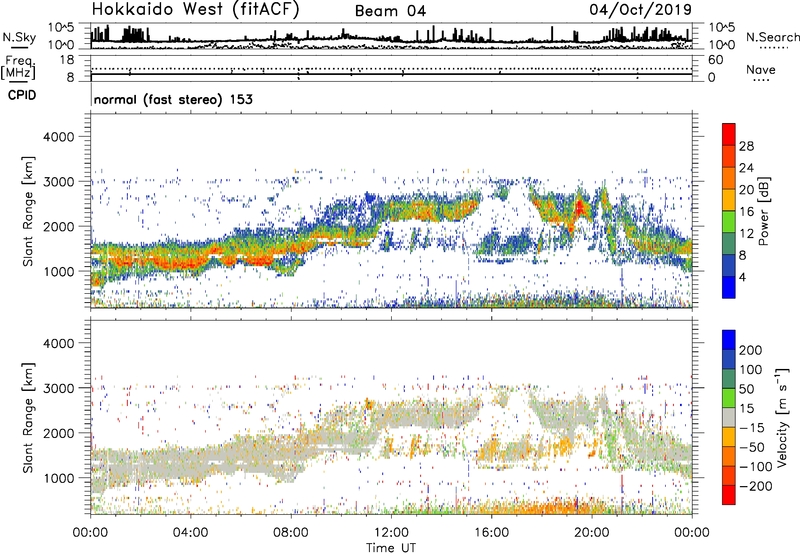This screenshot has width=800, height=554.
Task: Select the "18" frequency tick value
Action: (66, 60)
